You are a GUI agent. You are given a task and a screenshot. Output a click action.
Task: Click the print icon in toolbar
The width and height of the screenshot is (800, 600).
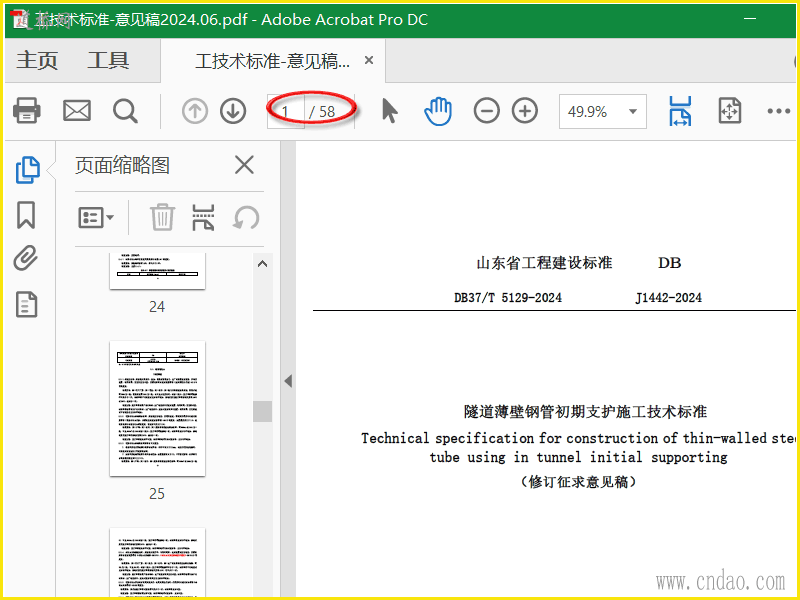point(27,110)
